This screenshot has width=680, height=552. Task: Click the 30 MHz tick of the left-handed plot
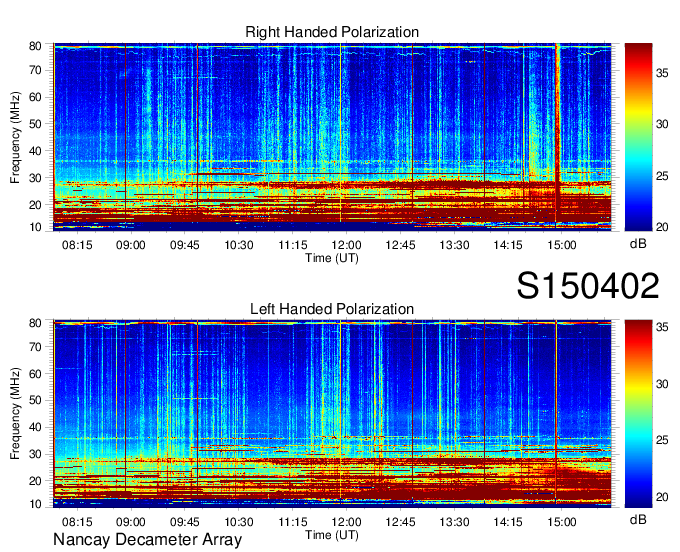click(x=35, y=454)
